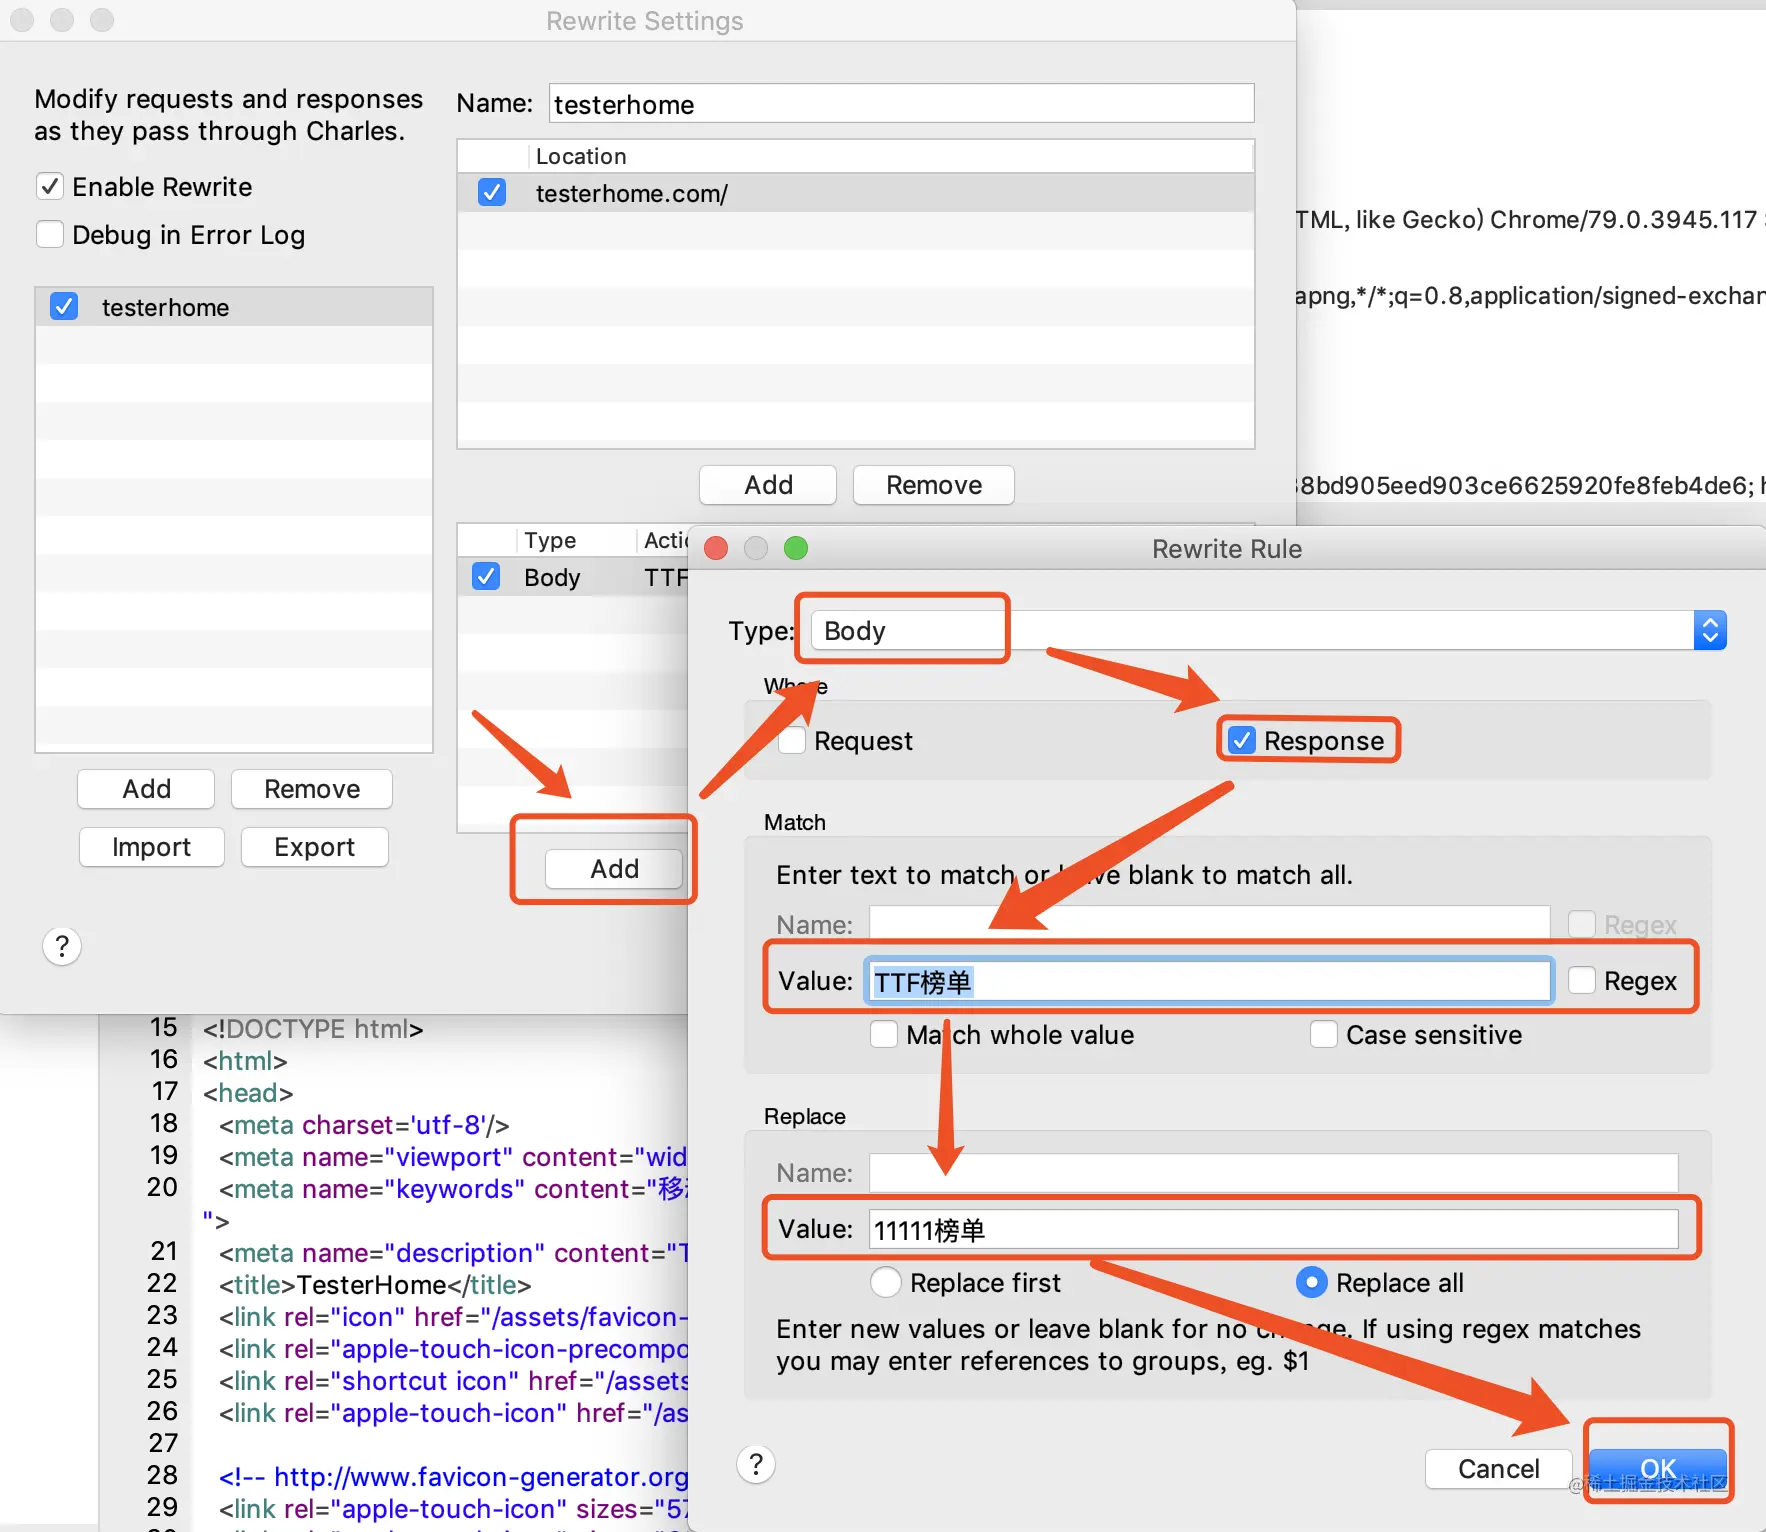Image resolution: width=1766 pixels, height=1532 pixels.
Task: Select the Body rule row text
Action: [x=552, y=577]
